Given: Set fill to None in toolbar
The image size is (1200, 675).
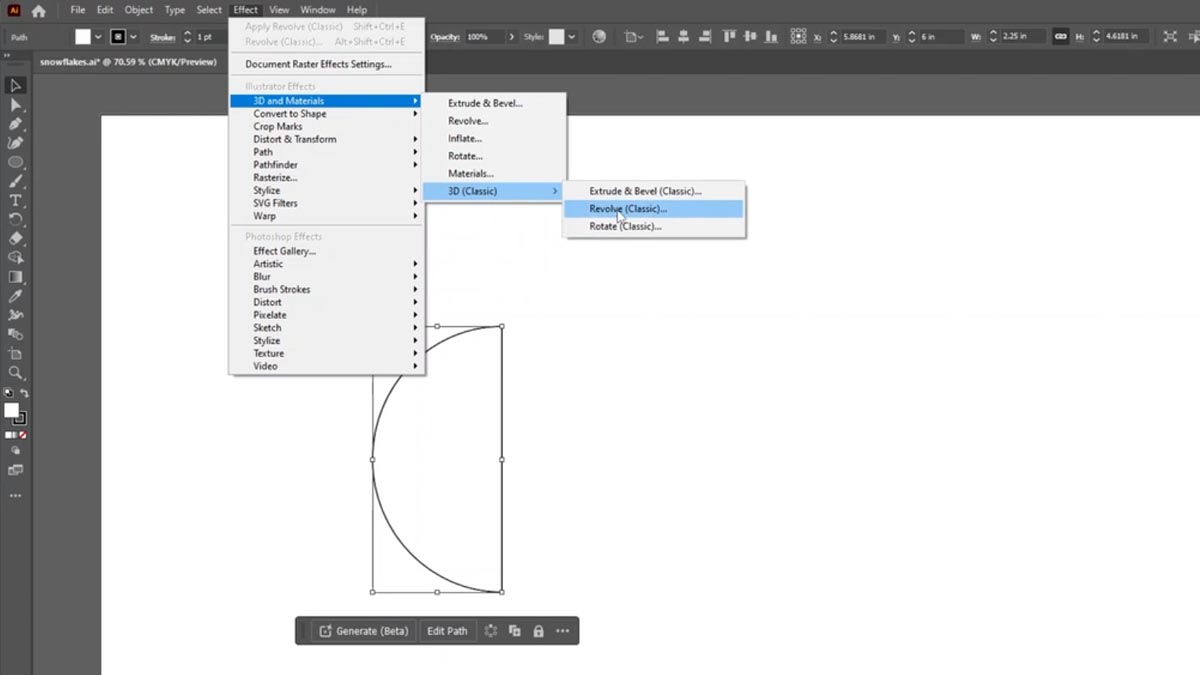Looking at the screenshot, I should (x=22, y=436).
